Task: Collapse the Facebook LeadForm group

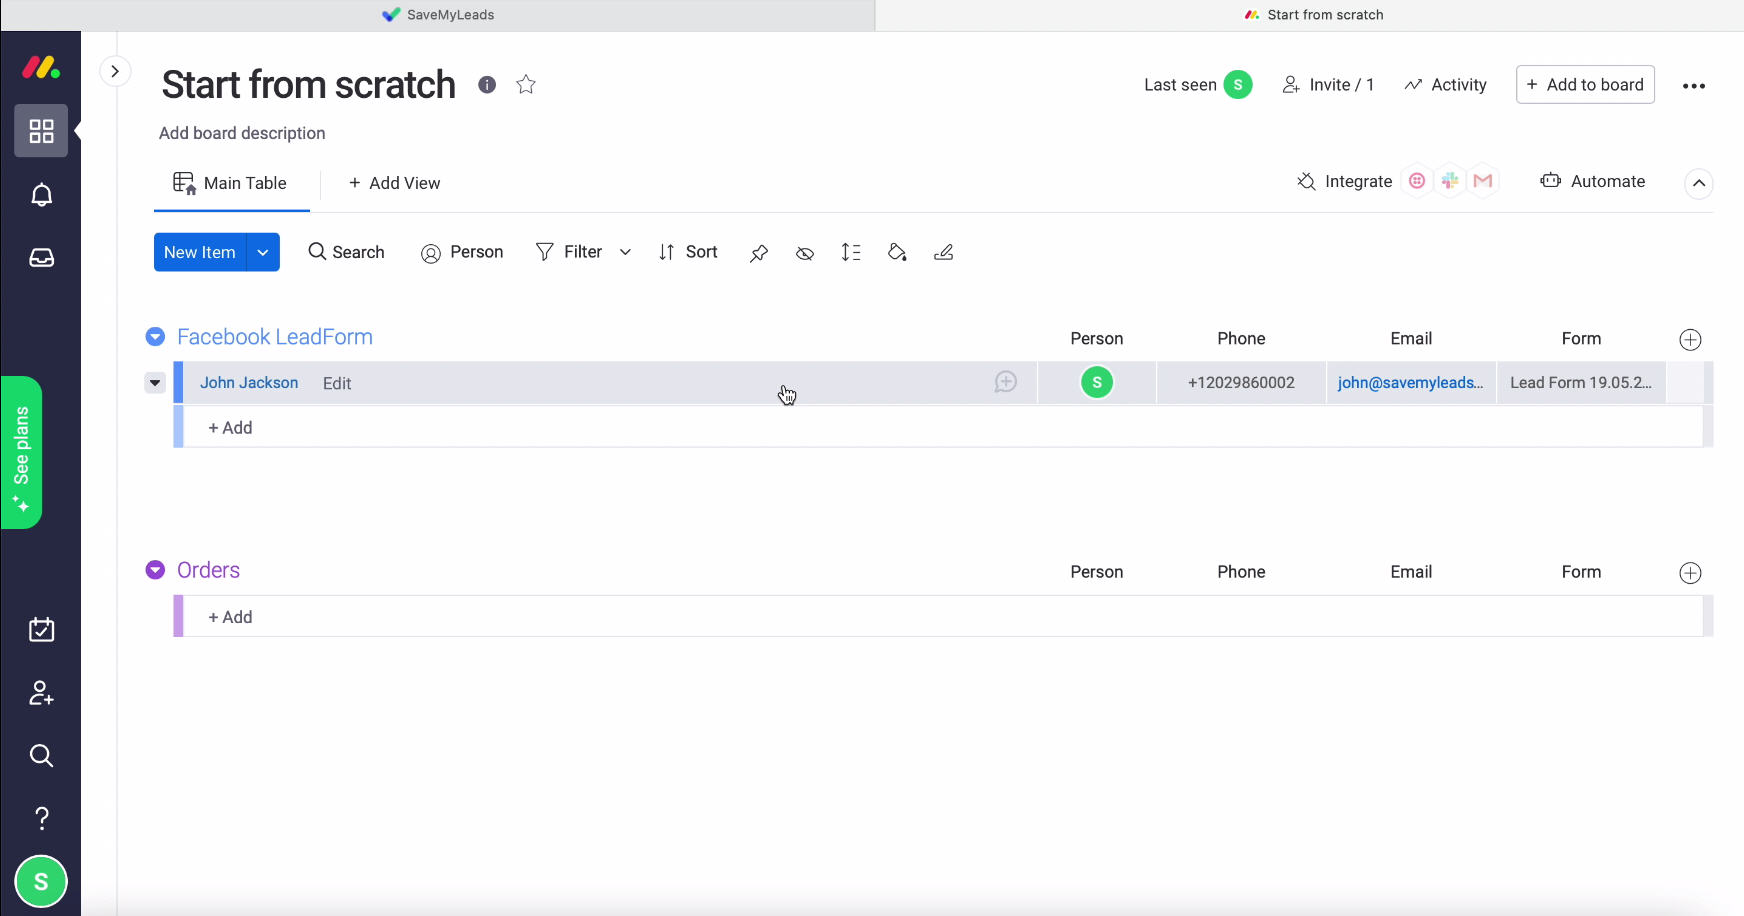Action: pos(155,337)
